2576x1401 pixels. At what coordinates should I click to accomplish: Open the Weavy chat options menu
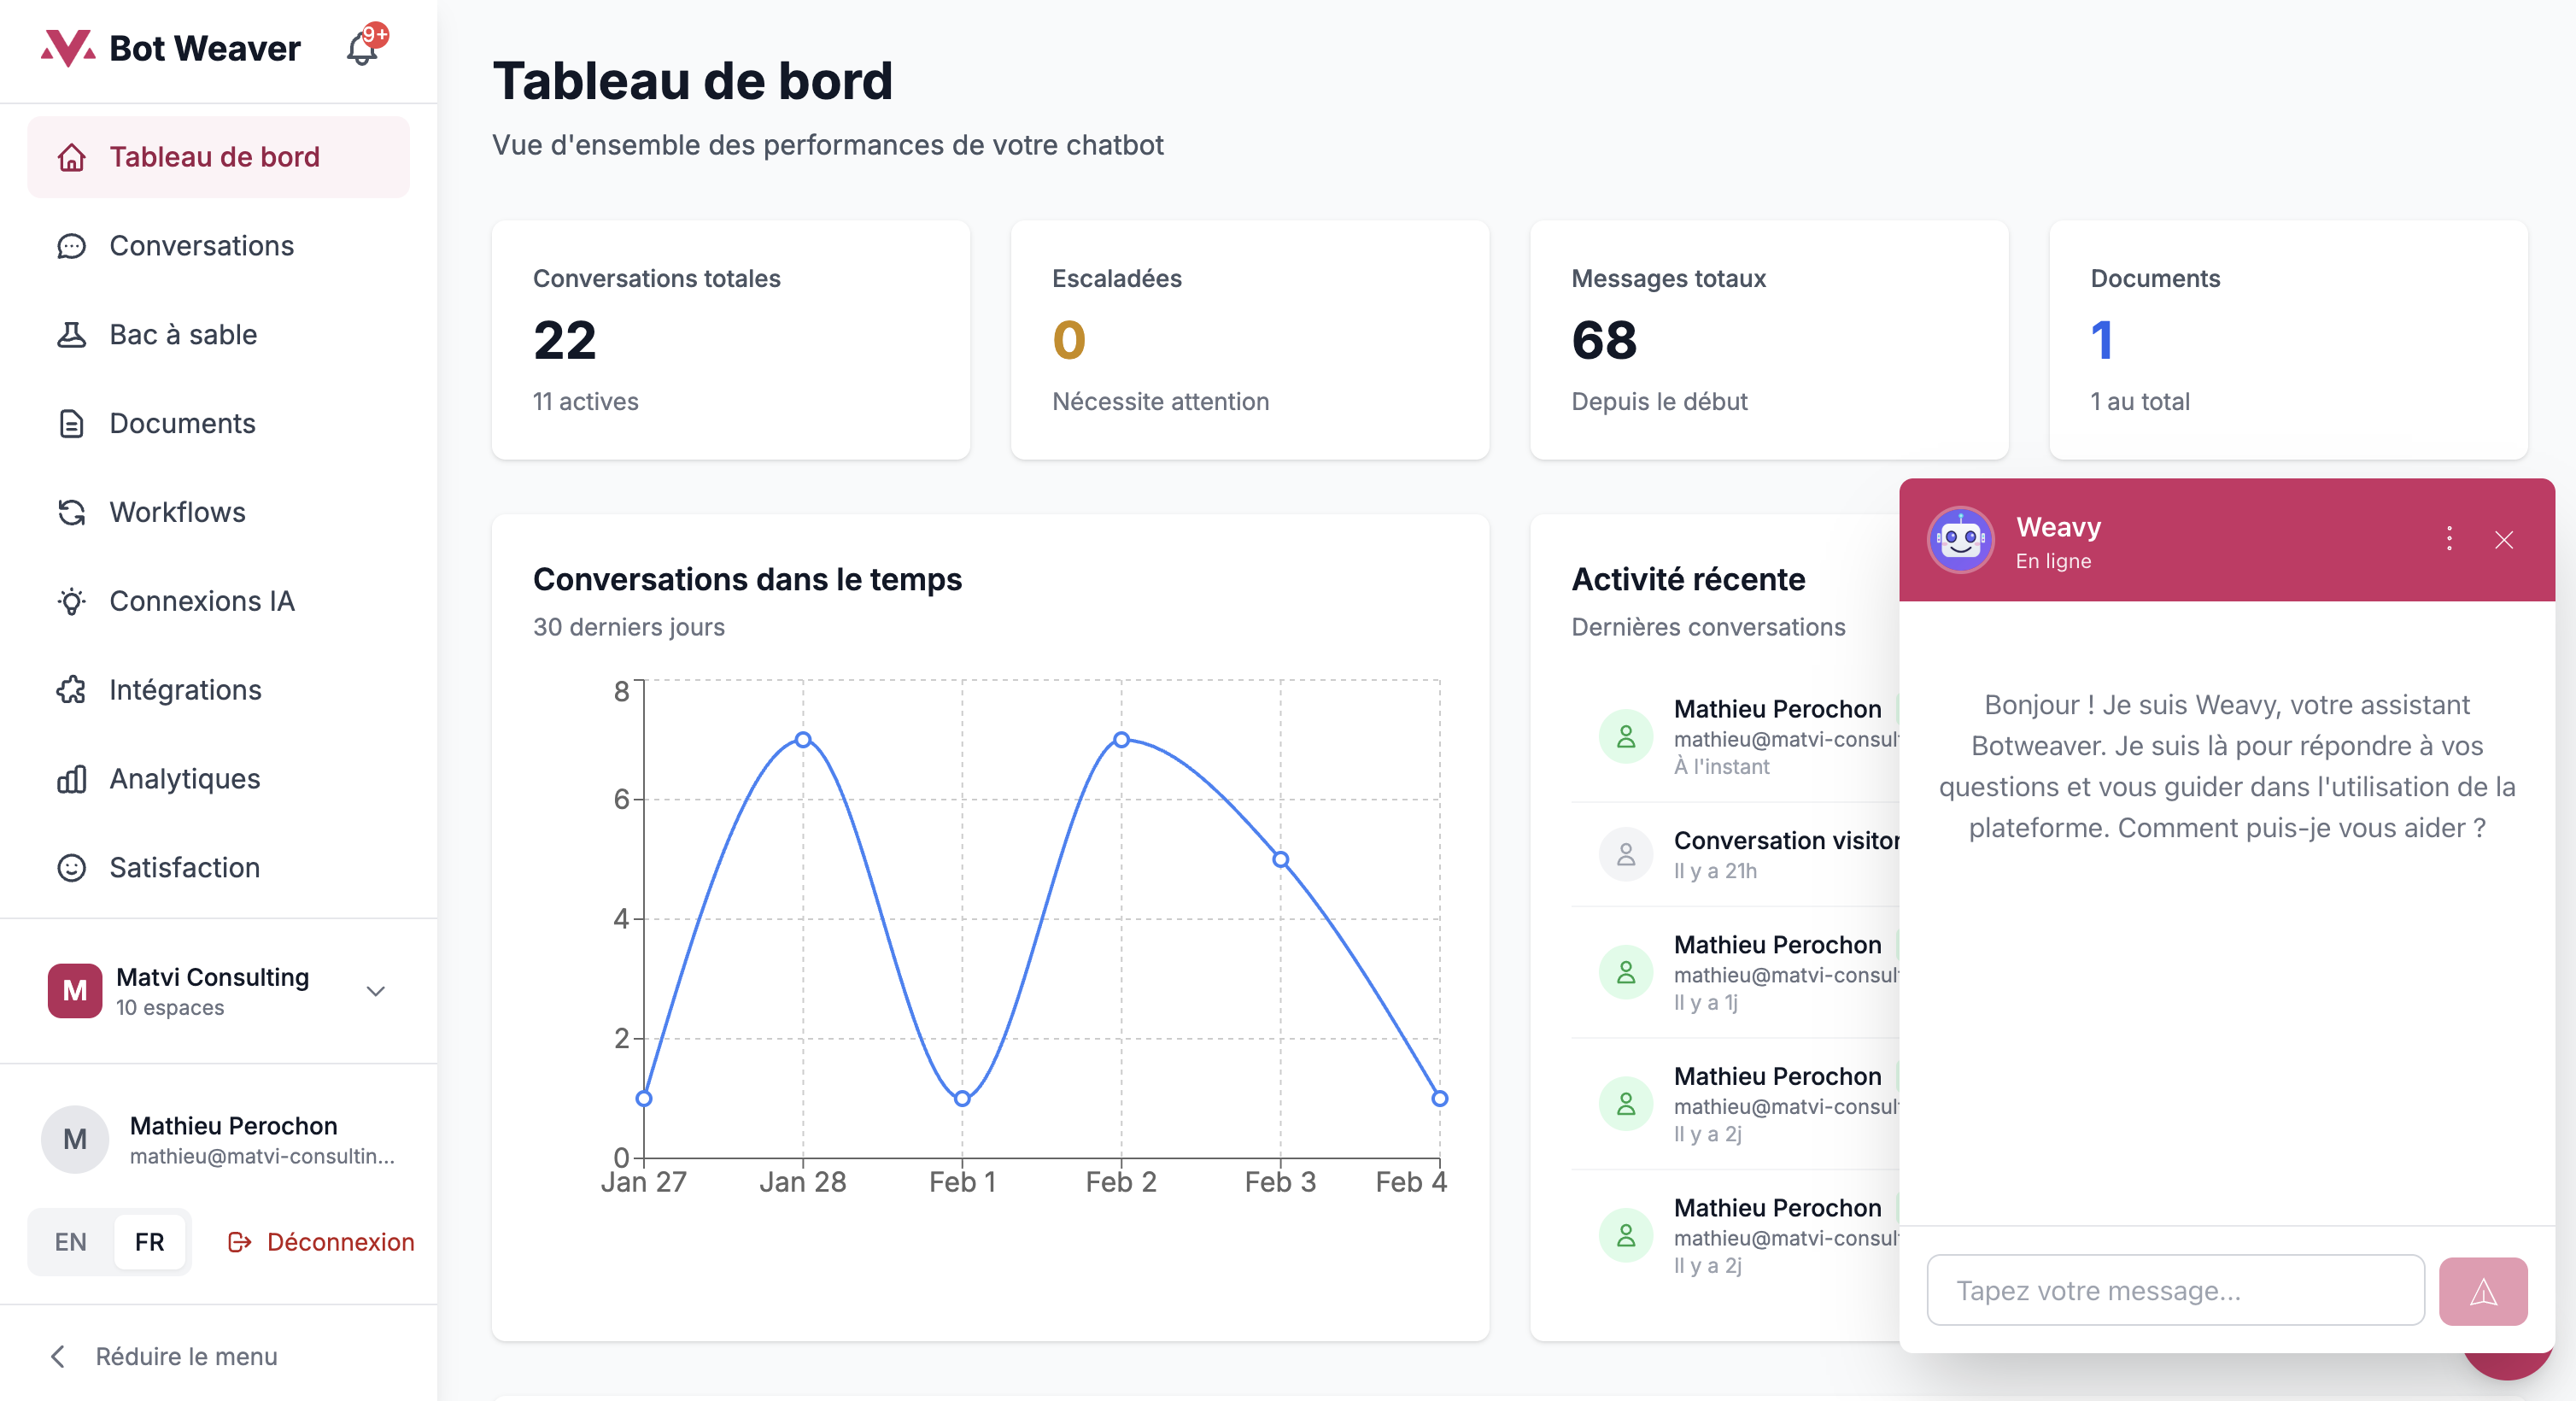2448,539
